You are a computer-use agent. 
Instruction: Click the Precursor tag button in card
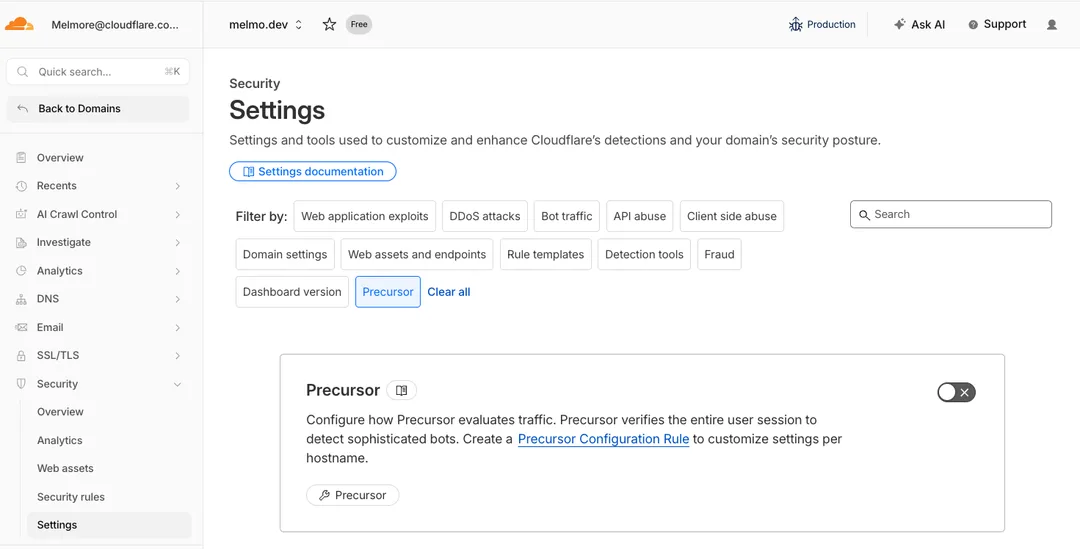tap(353, 495)
